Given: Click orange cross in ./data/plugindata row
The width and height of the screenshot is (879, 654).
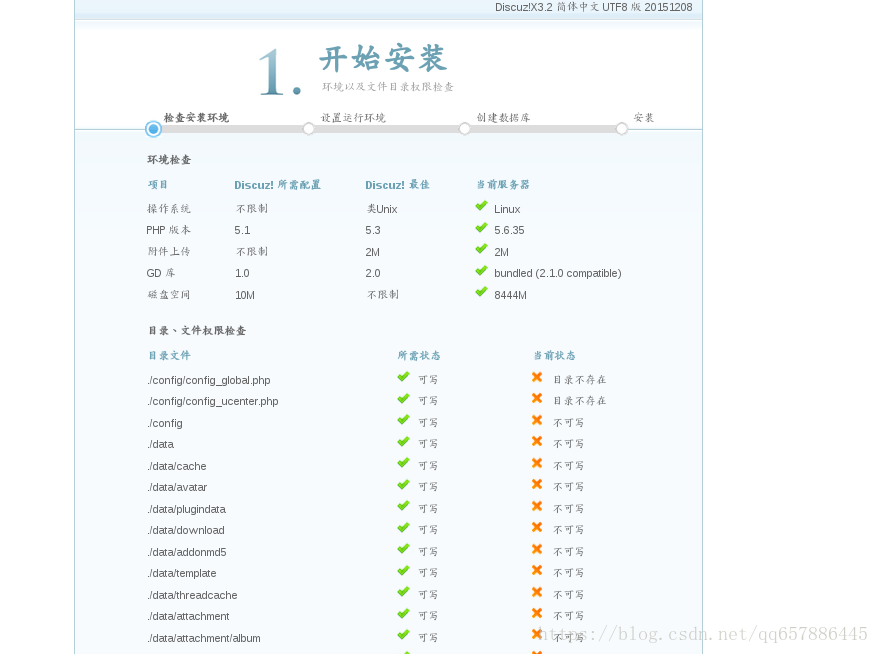Looking at the screenshot, I should [x=537, y=506].
